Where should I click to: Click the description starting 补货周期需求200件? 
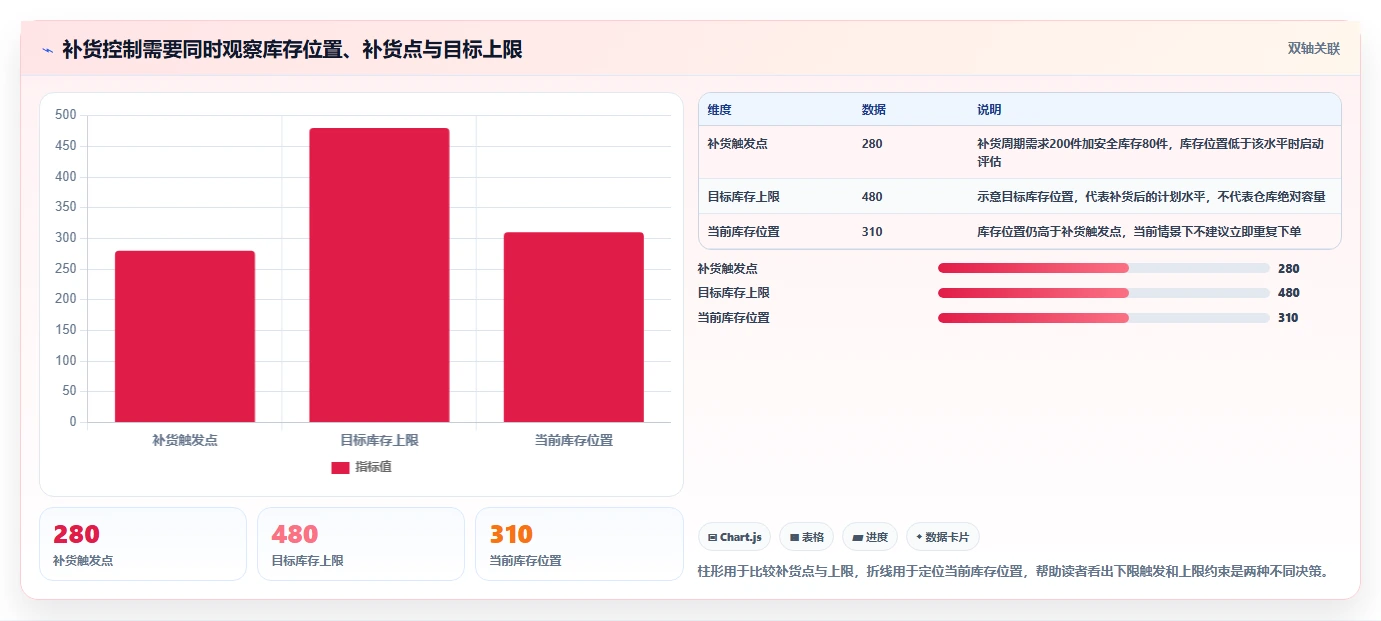click(1151, 153)
